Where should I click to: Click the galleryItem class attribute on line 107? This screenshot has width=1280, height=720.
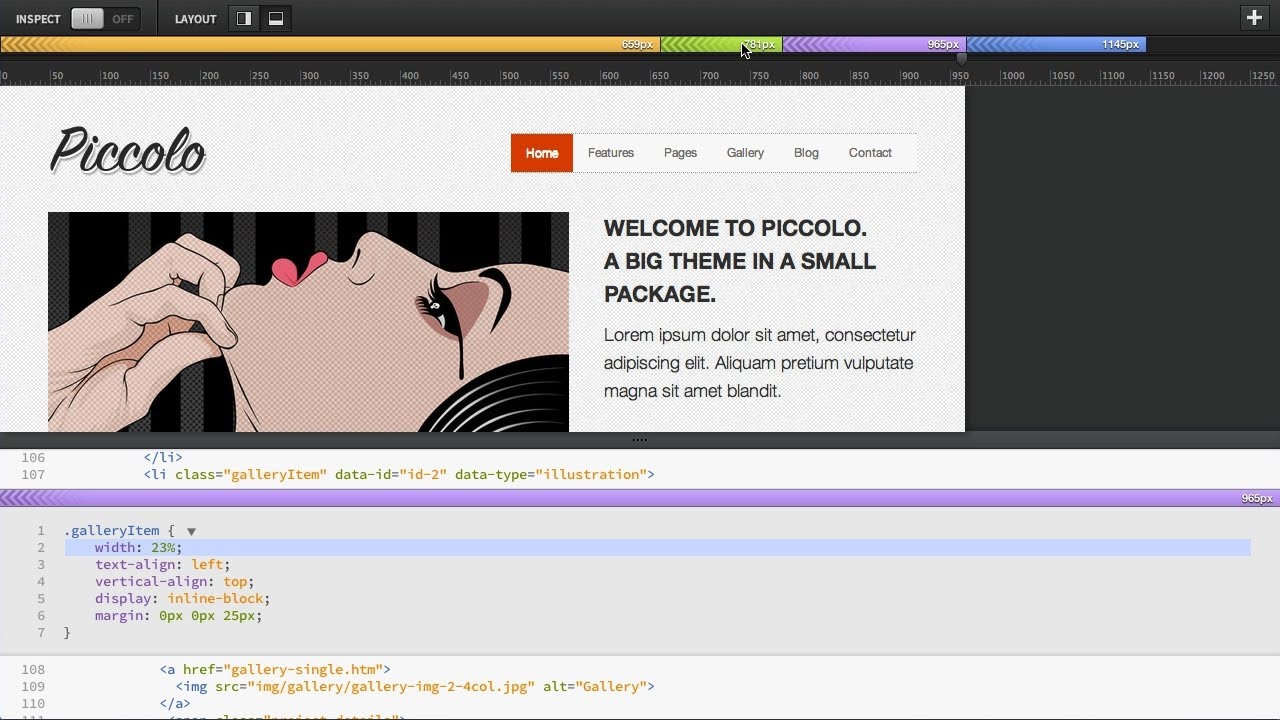[251, 474]
